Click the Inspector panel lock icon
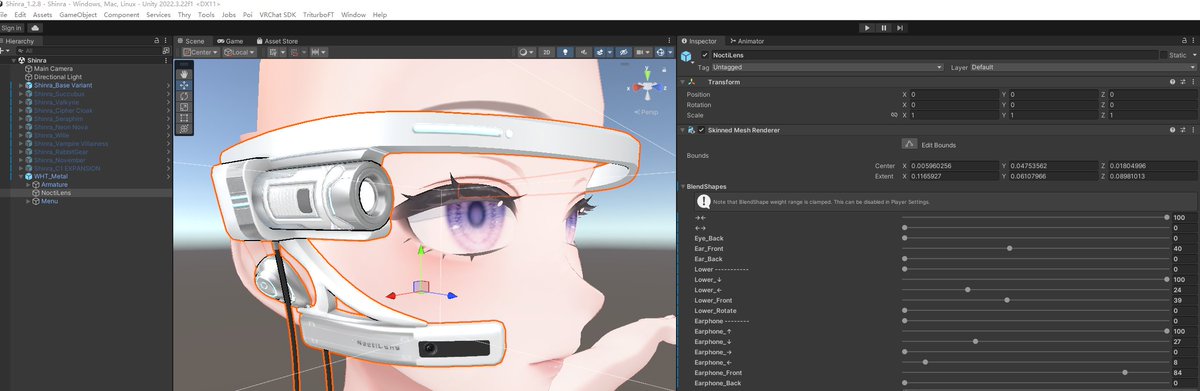The image size is (1200, 391). pyautogui.click(x=1183, y=41)
